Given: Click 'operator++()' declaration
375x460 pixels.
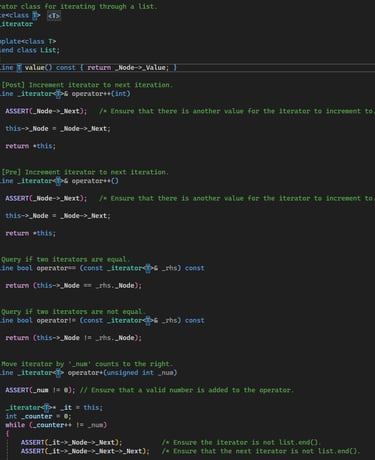Looking at the screenshot, I should (x=95, y=181).
